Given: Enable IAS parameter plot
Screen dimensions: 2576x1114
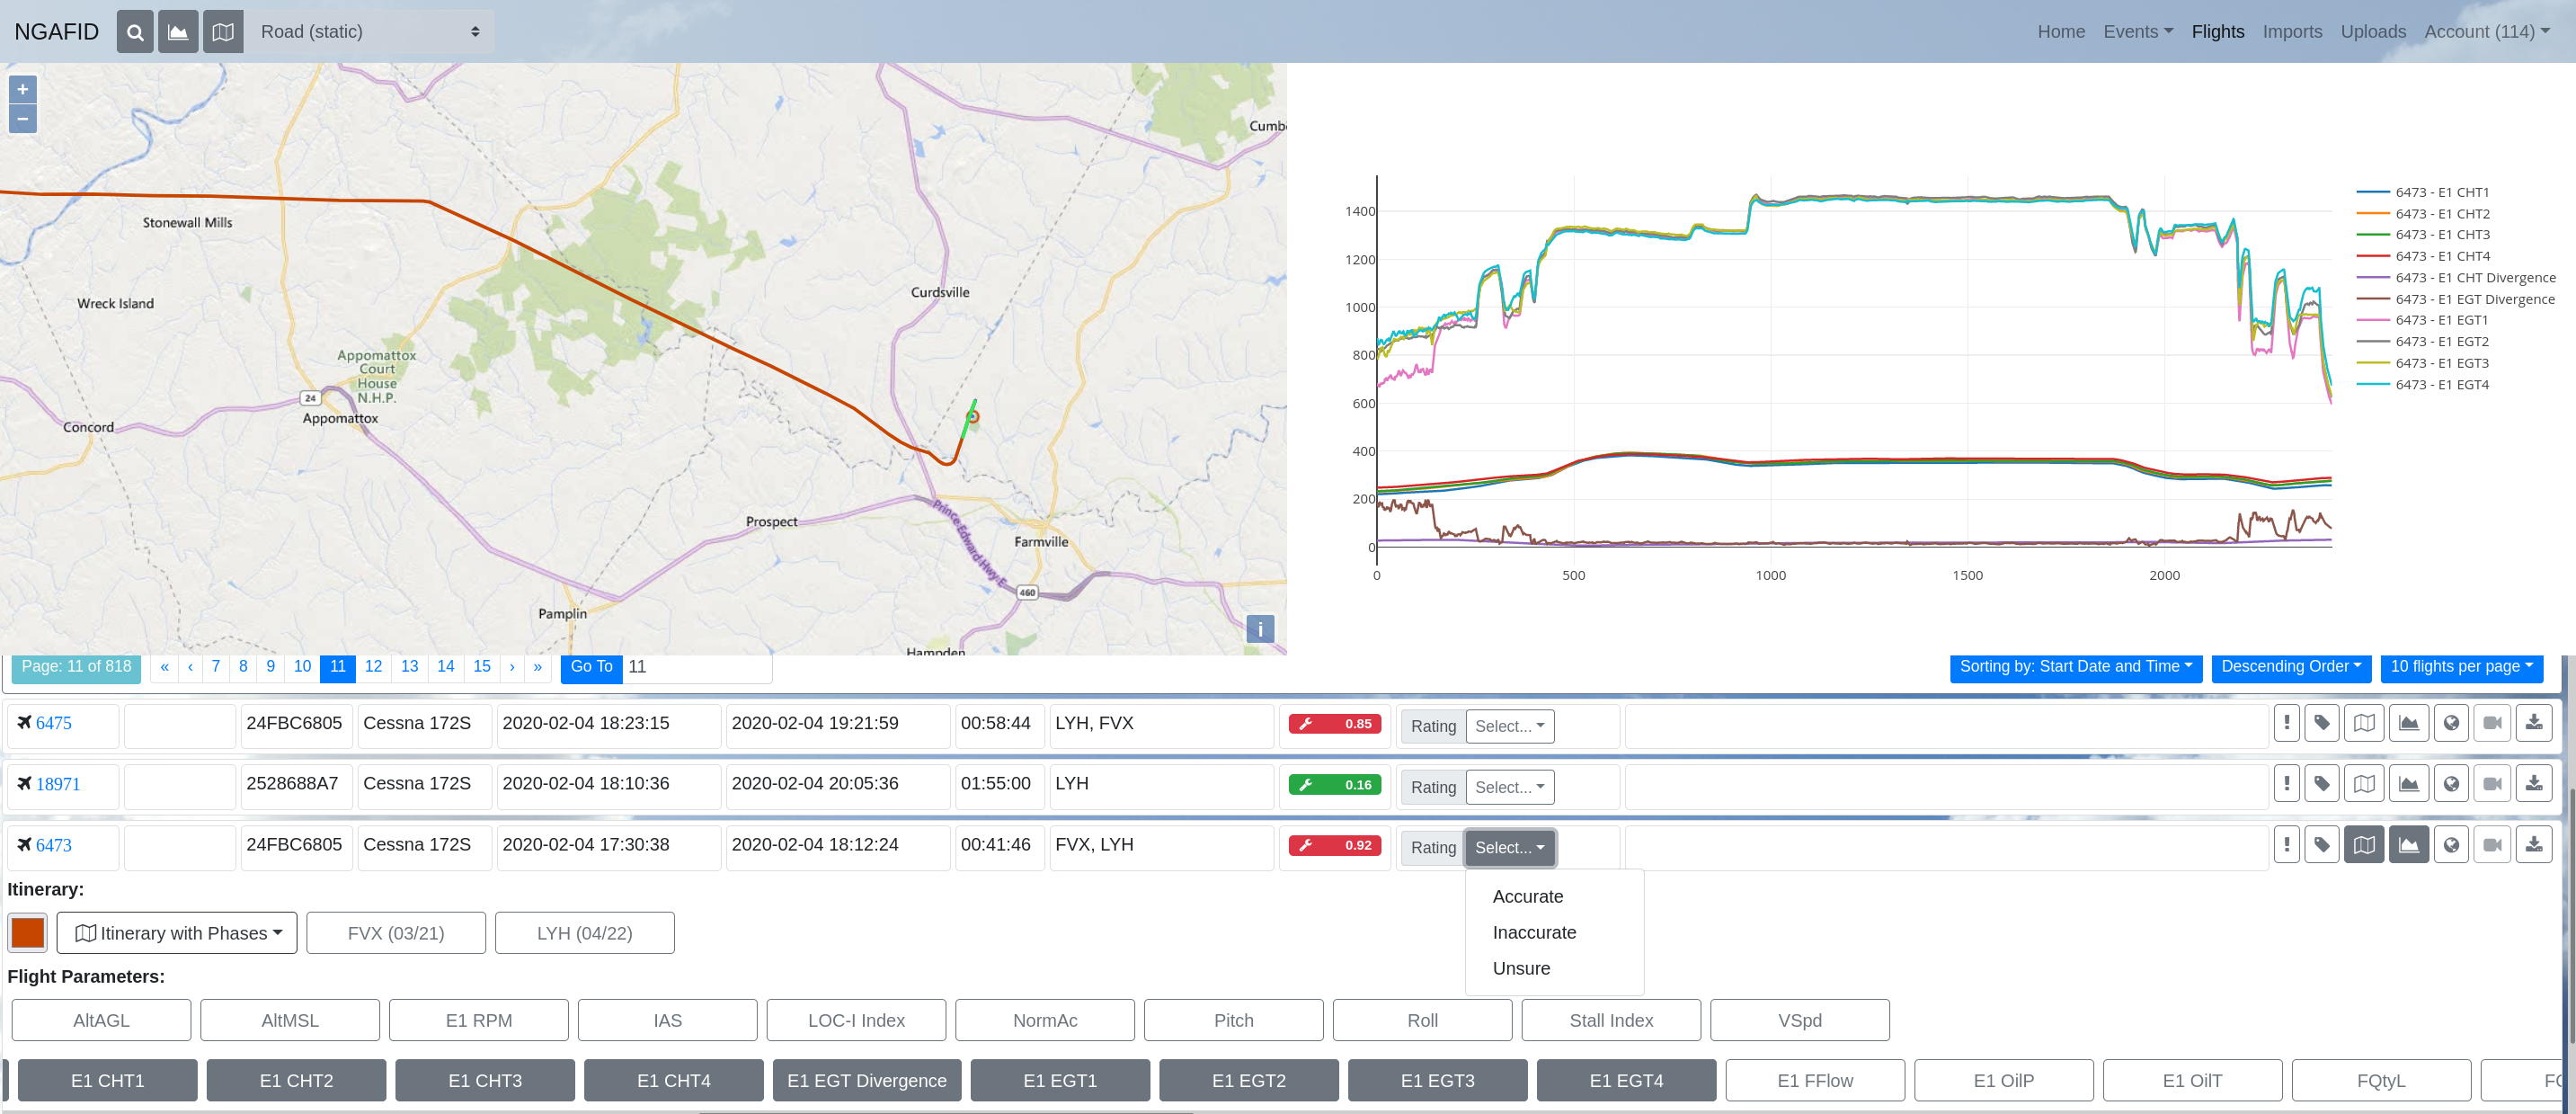Looking at the screenshot, I should point(668,1020).
